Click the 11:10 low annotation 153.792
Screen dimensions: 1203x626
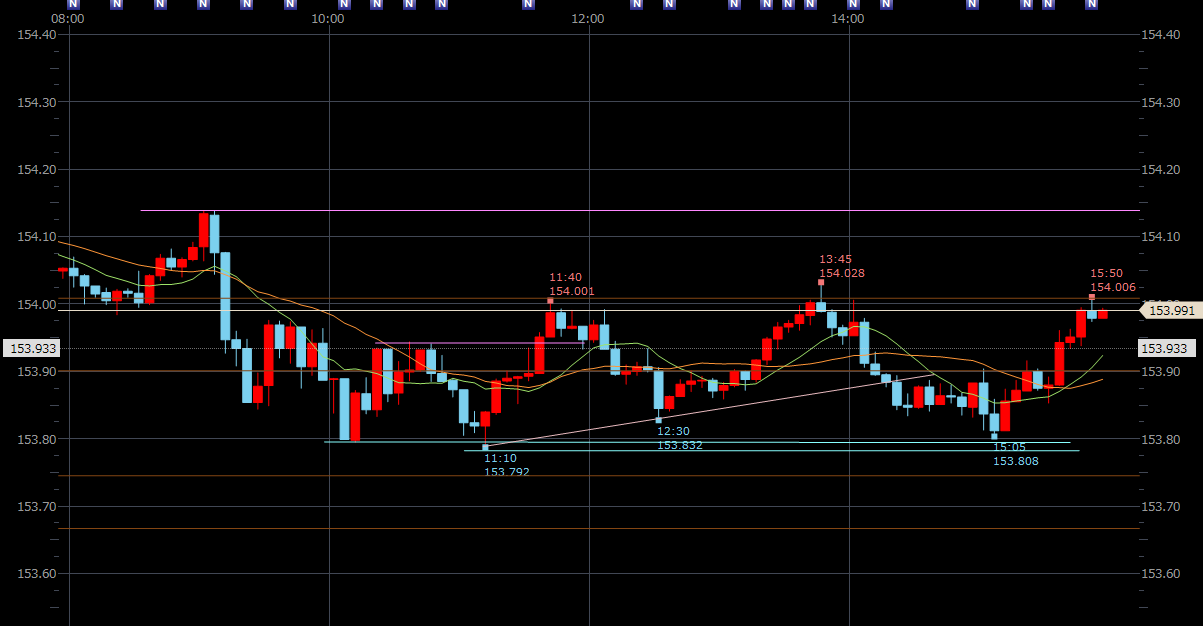click(506, 465)
